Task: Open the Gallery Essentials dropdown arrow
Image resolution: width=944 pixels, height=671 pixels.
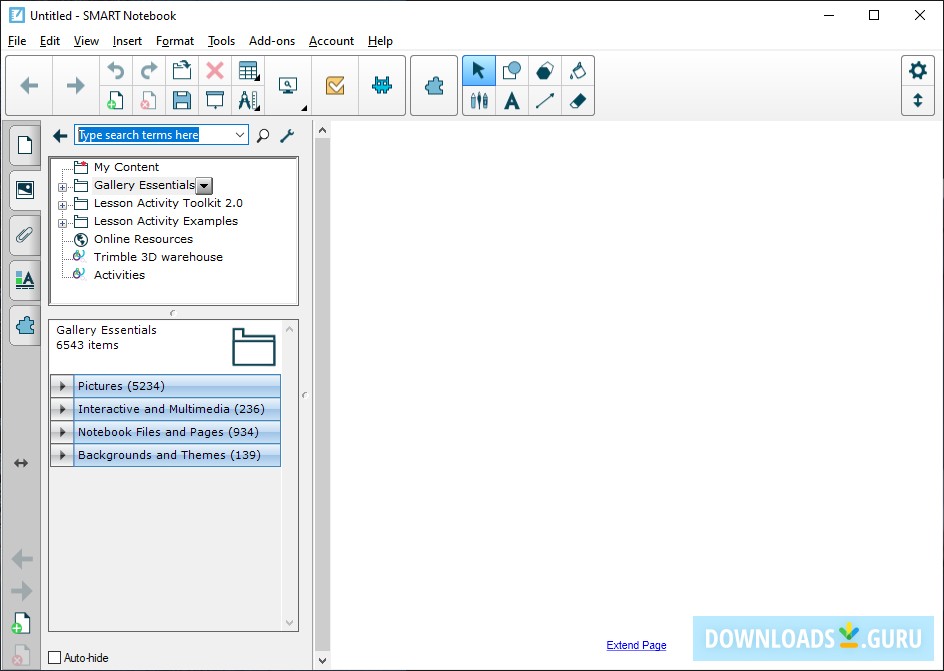Action: (x=204, y=185)
